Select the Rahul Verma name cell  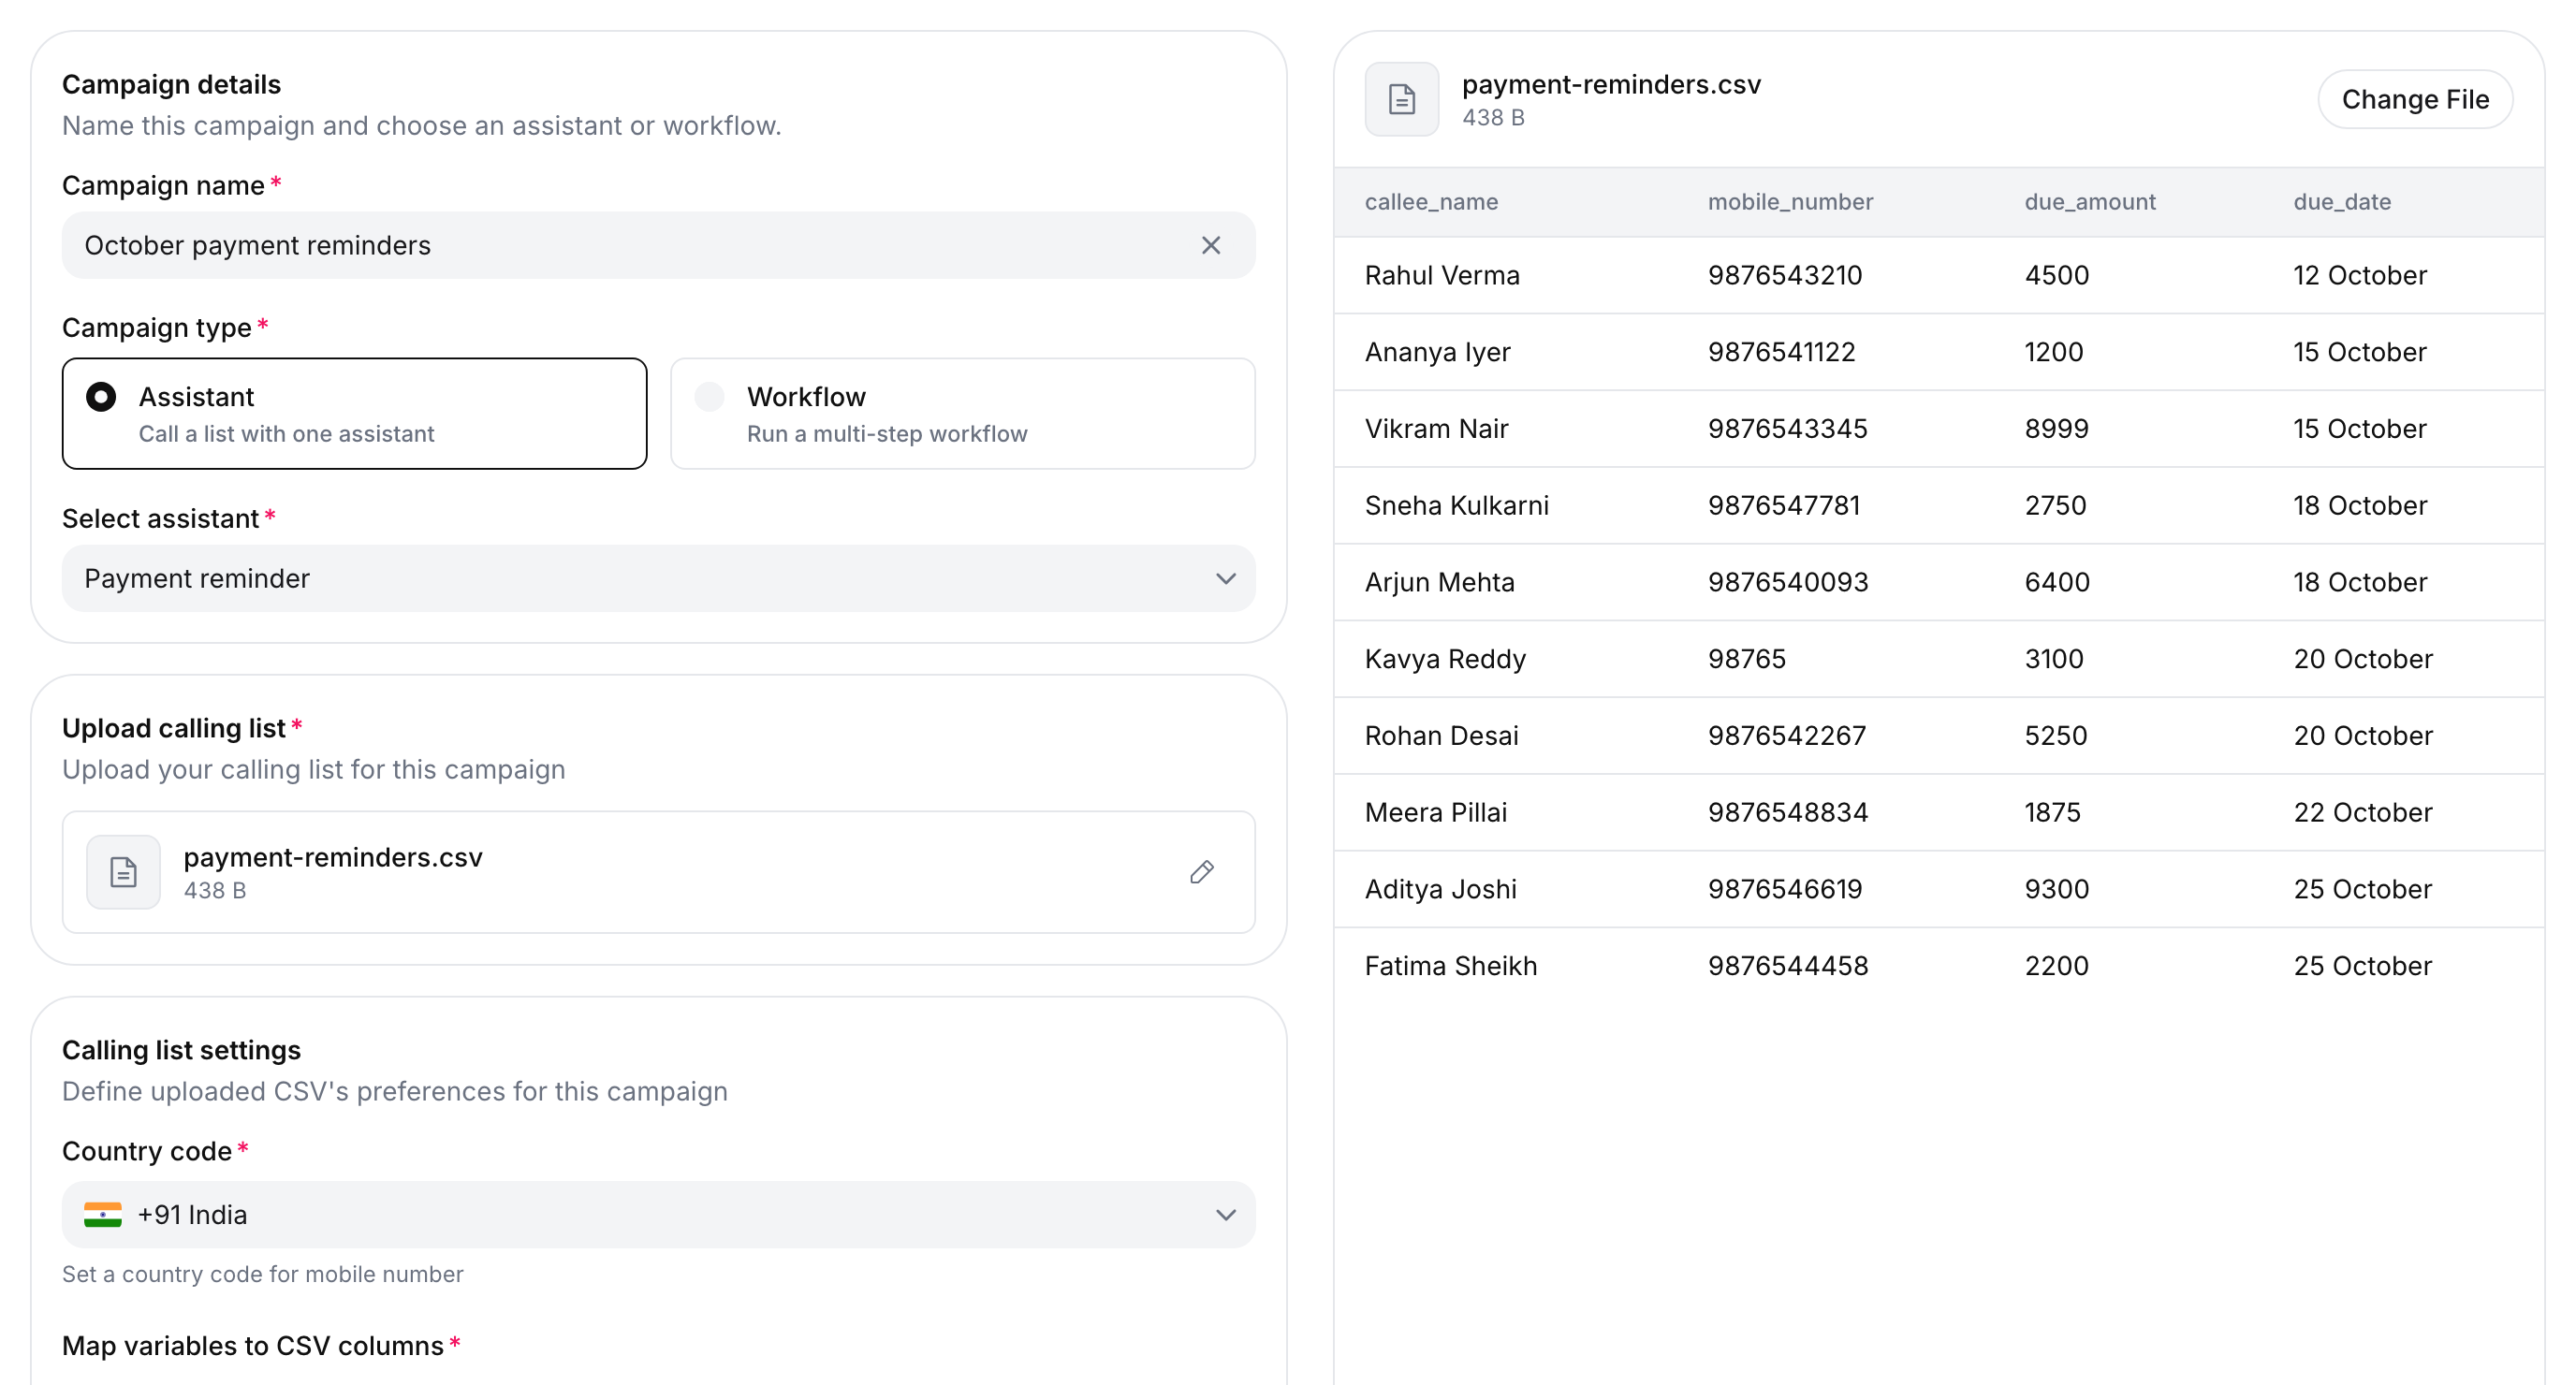pyautogui.click(x=1442, y=275)
